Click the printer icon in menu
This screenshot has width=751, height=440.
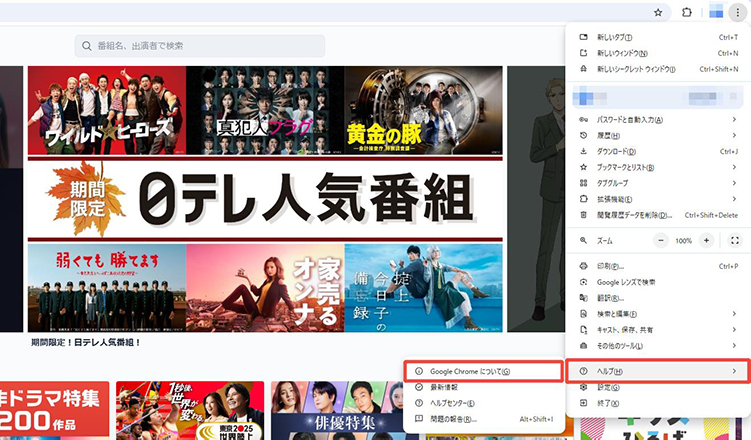click(x=583, y=266)
